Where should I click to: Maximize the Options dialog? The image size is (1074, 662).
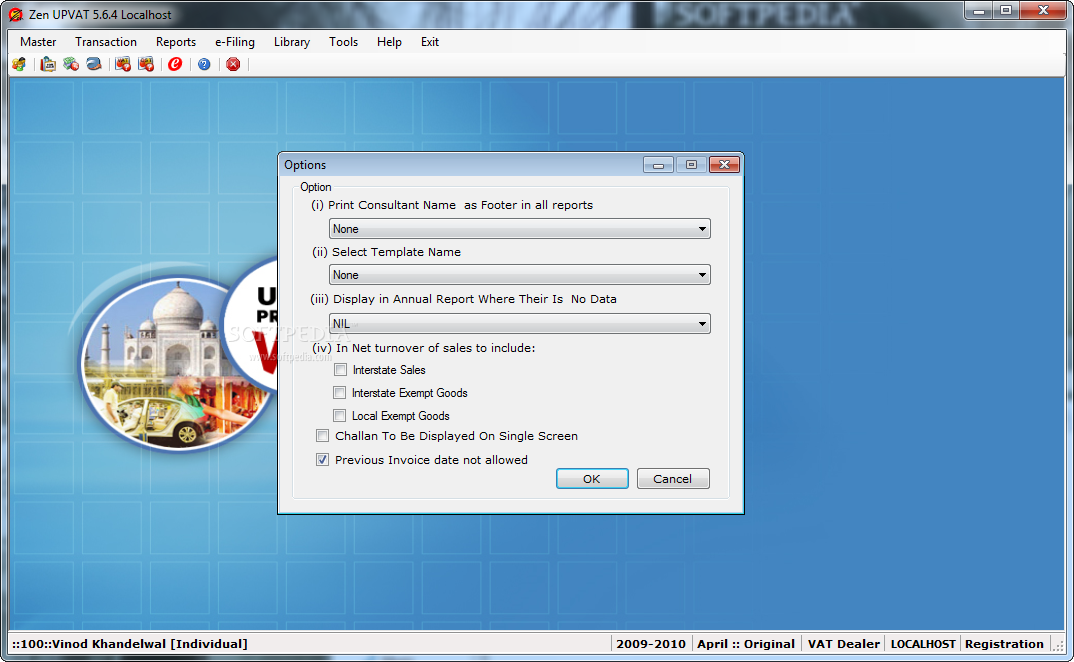[x=691, y=164]
